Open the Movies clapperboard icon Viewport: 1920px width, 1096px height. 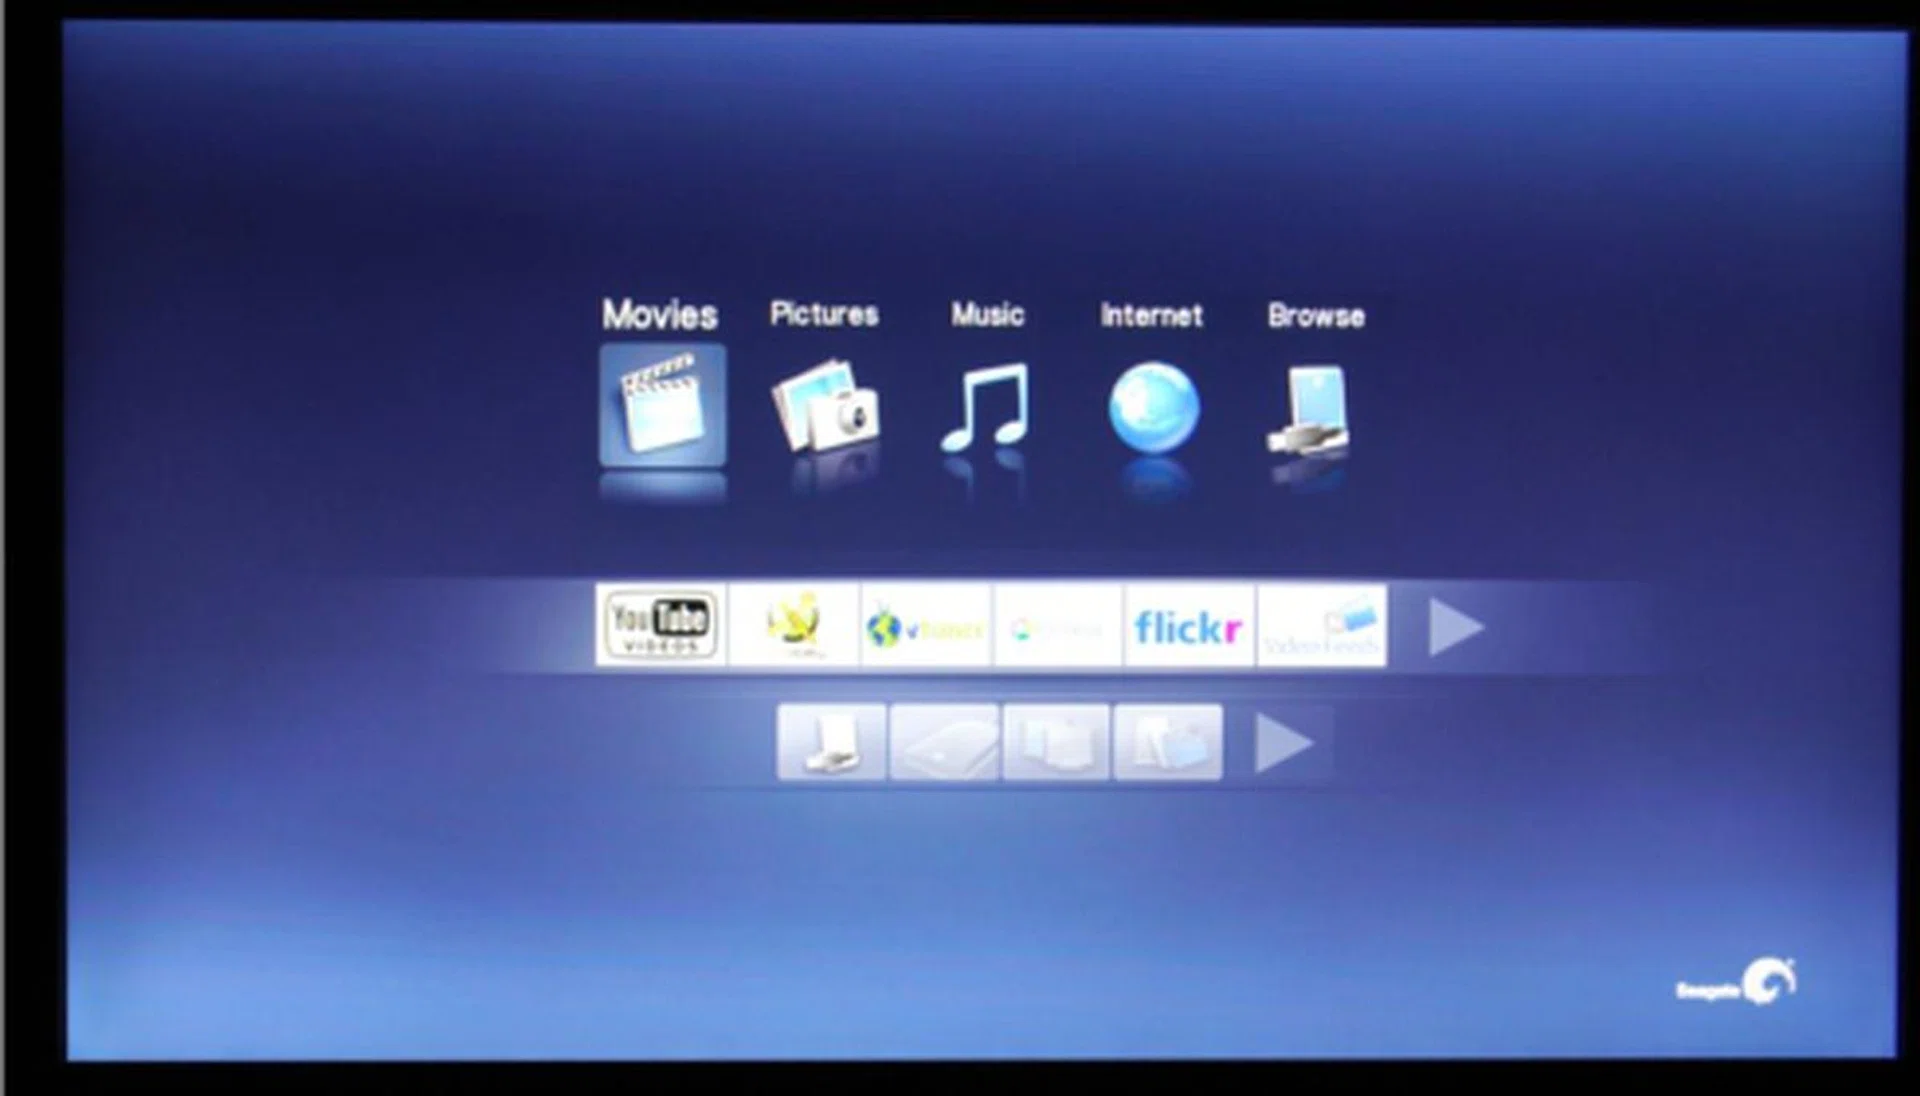pos(662,406)
